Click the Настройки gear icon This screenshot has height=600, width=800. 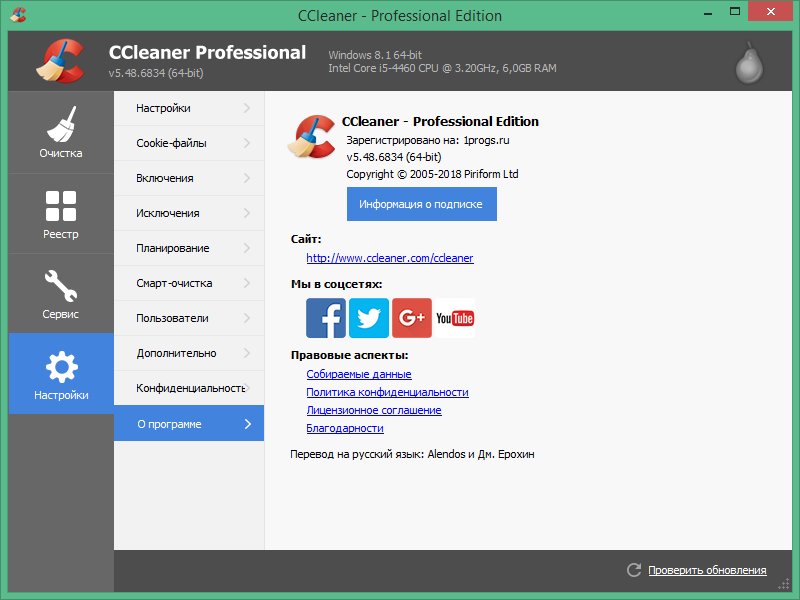(60, 367)
